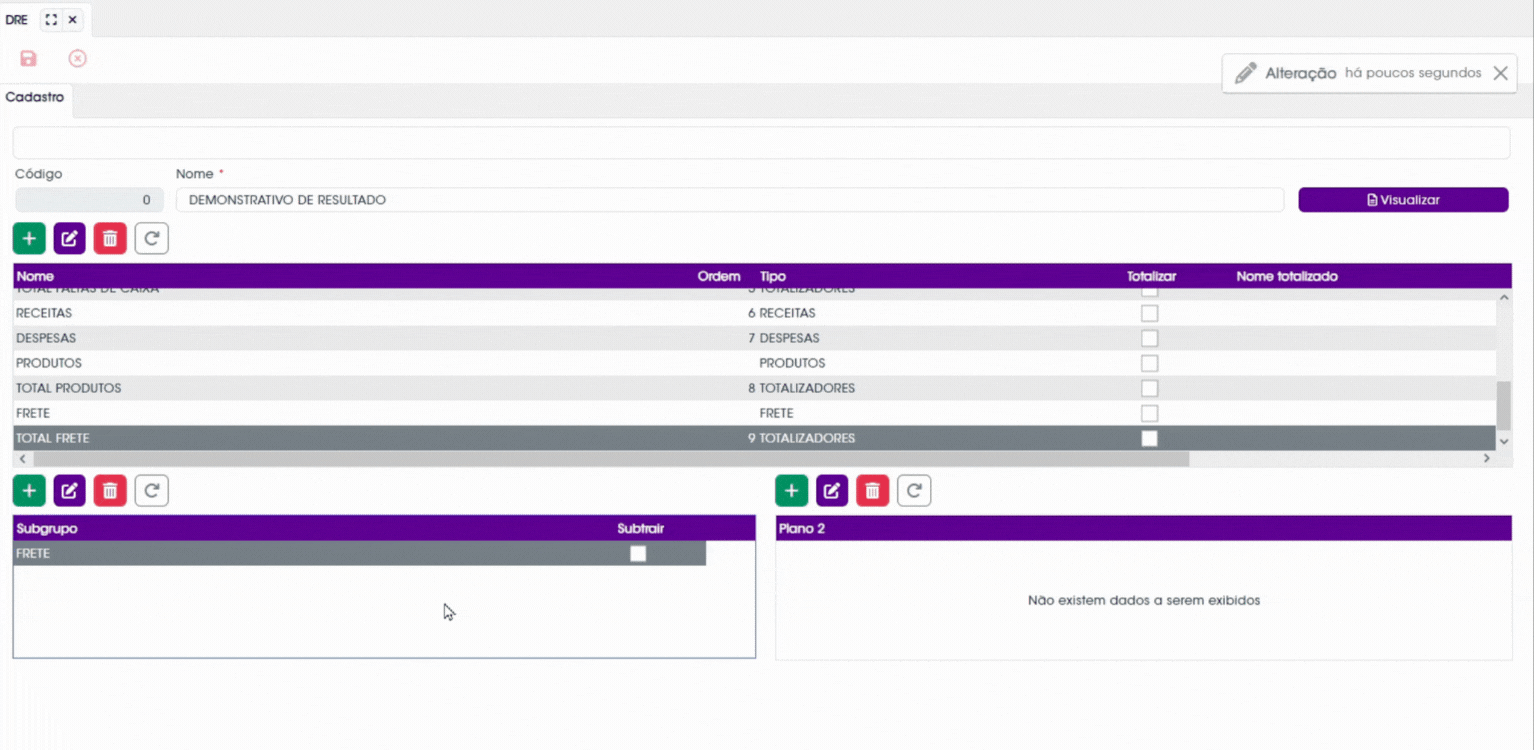Click the Nome input field
The width and height of the screenshot is (1534, 750).
pyautogui.click(x=730, y=200)
